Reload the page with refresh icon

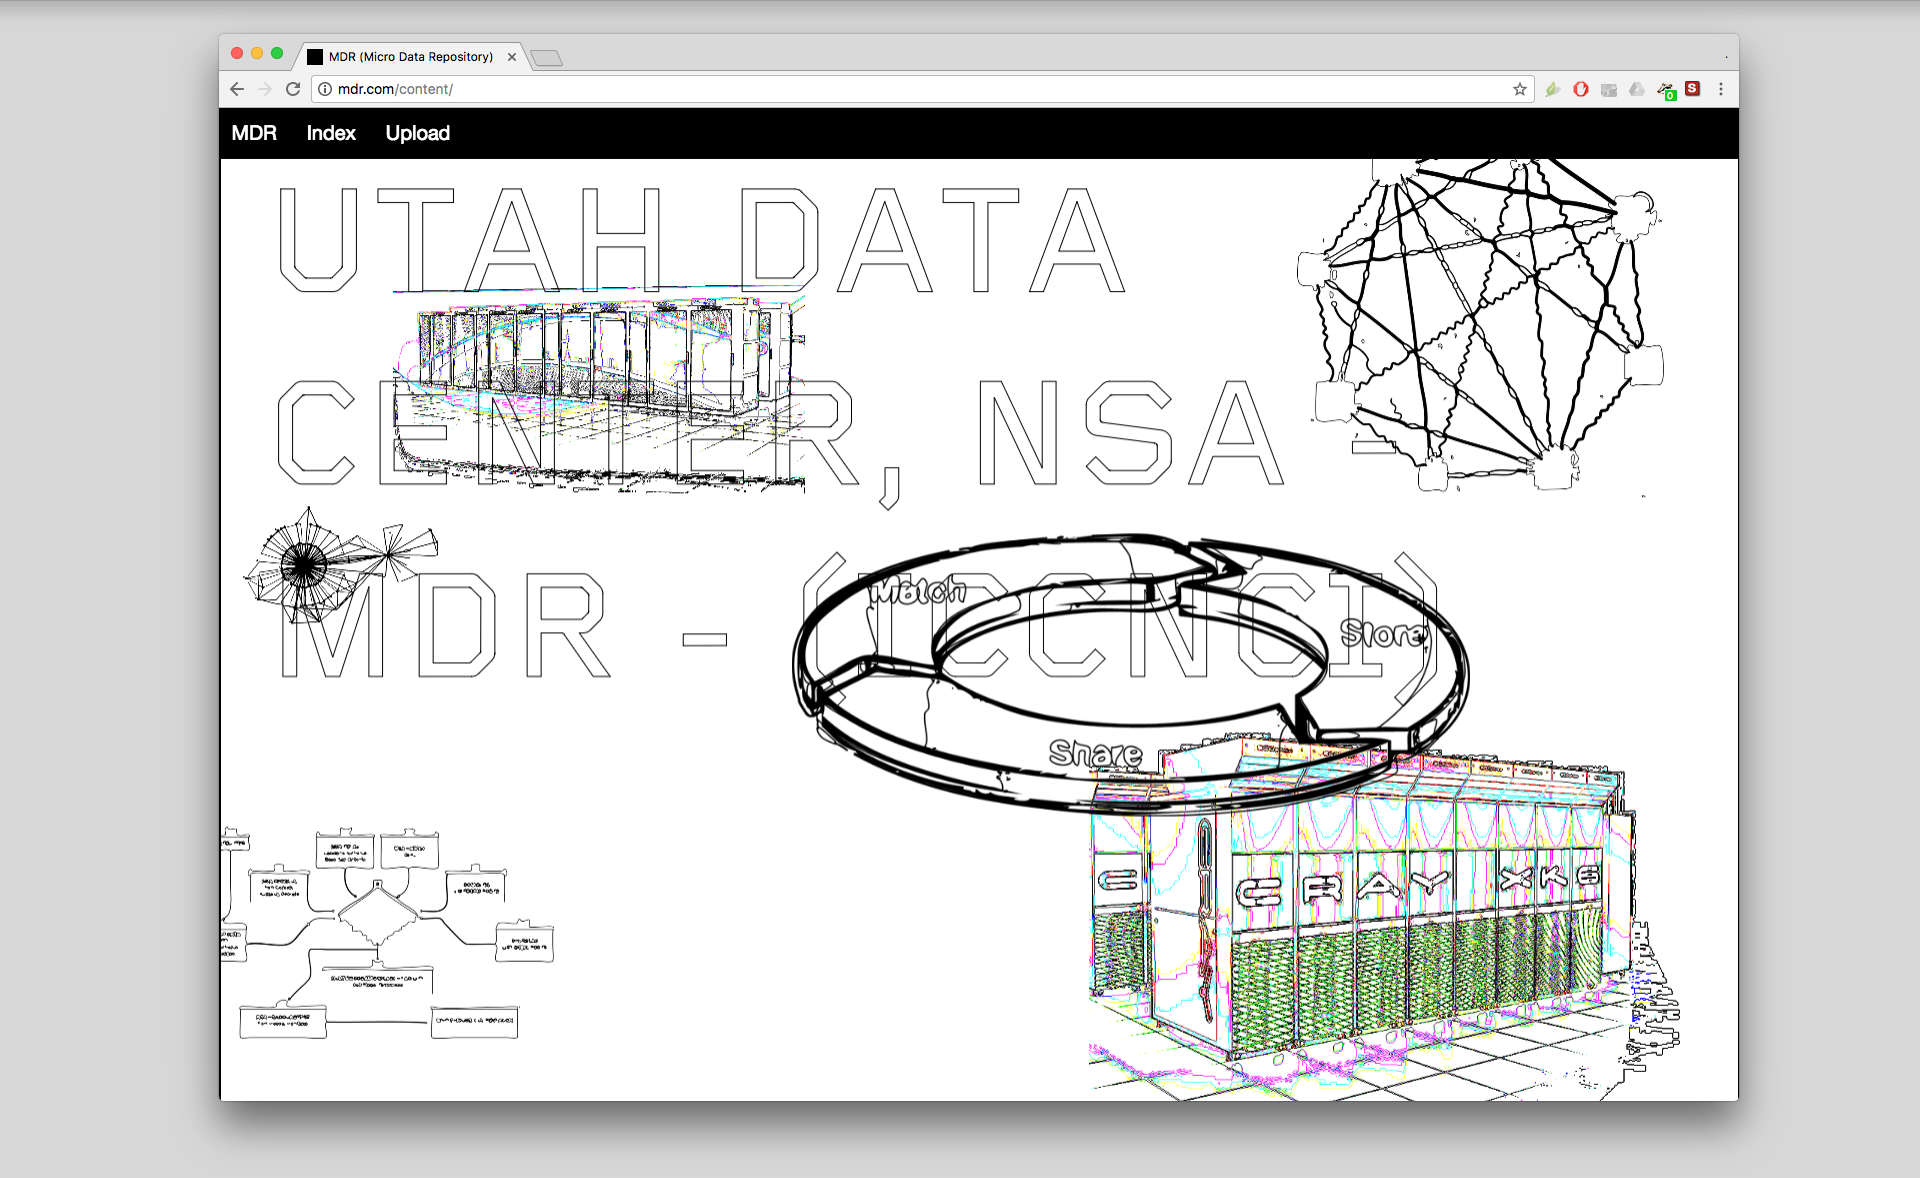click(x=293, y=89)
